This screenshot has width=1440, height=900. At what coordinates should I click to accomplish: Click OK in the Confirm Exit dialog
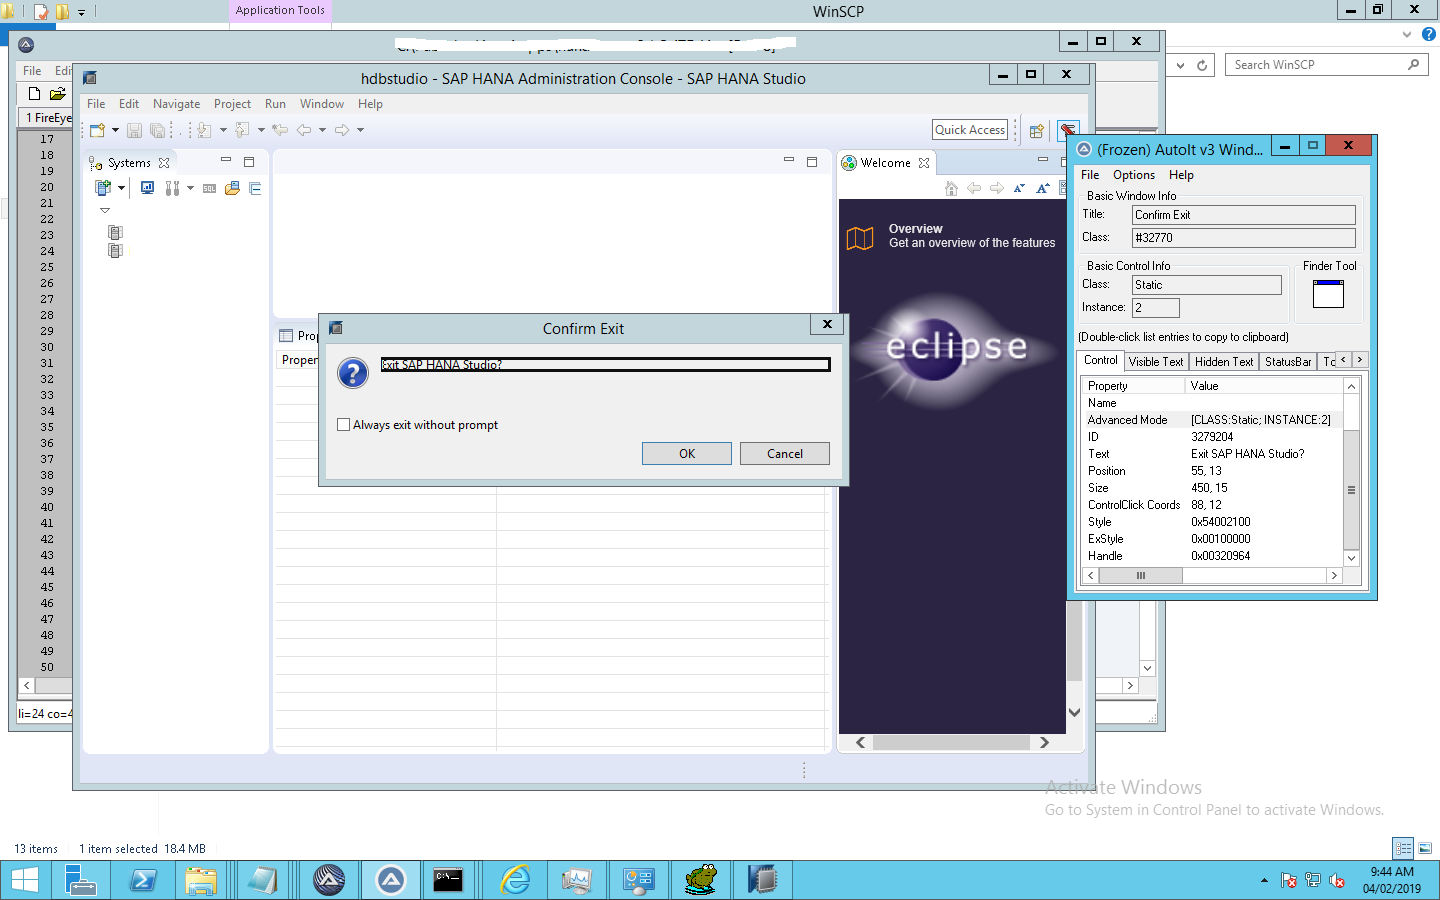[x=687, y=454]
